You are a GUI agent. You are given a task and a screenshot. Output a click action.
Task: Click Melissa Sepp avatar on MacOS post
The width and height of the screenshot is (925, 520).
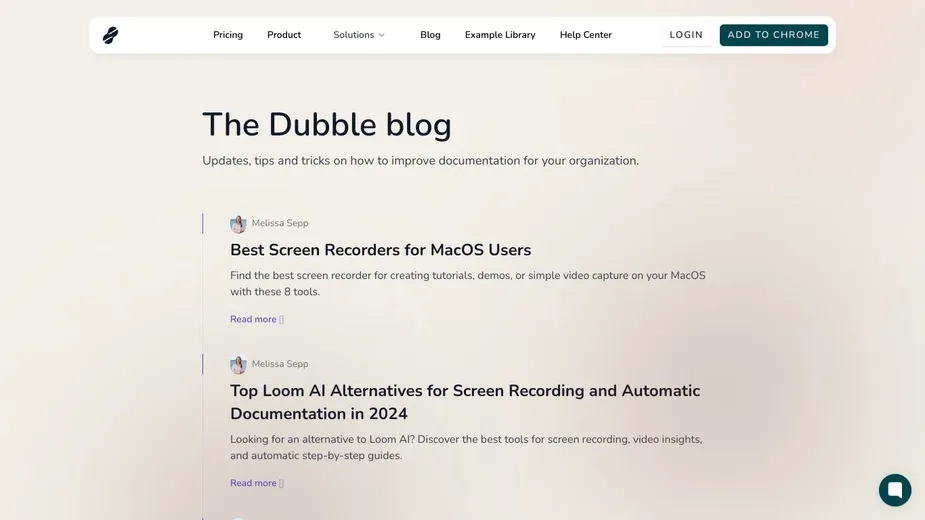[238, 224]
